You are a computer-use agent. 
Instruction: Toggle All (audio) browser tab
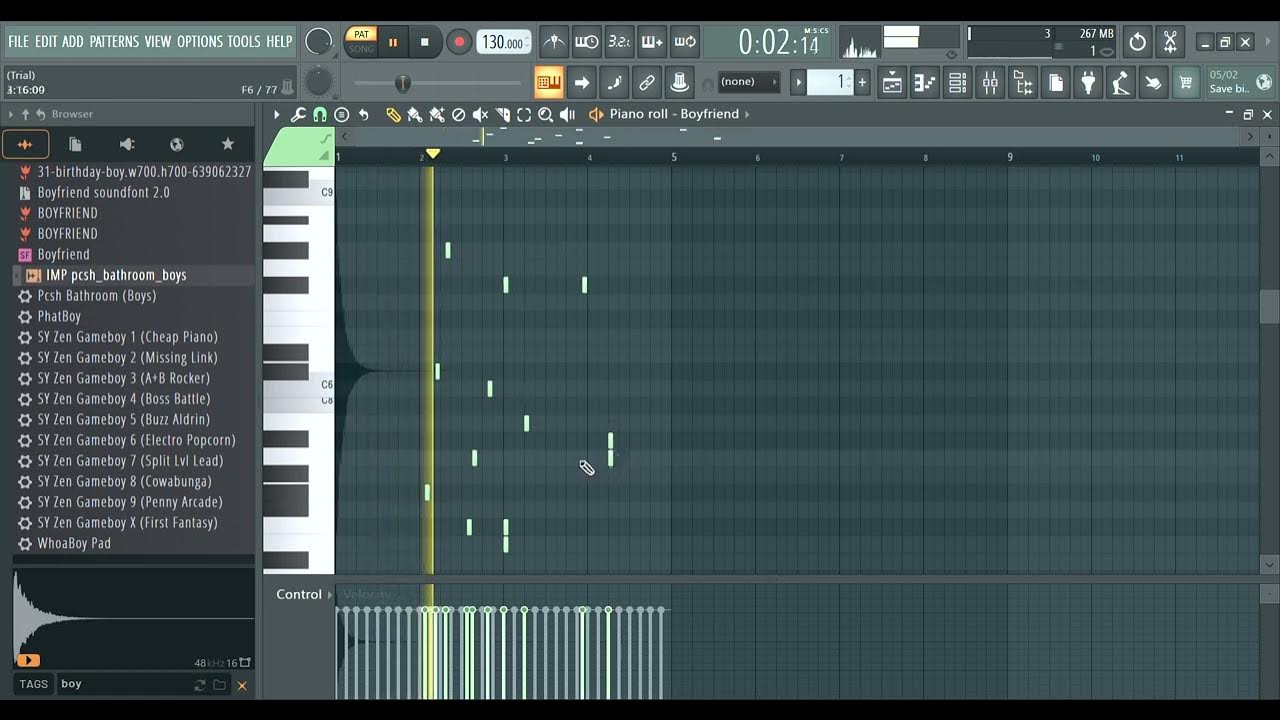click(x=25, y=144)
